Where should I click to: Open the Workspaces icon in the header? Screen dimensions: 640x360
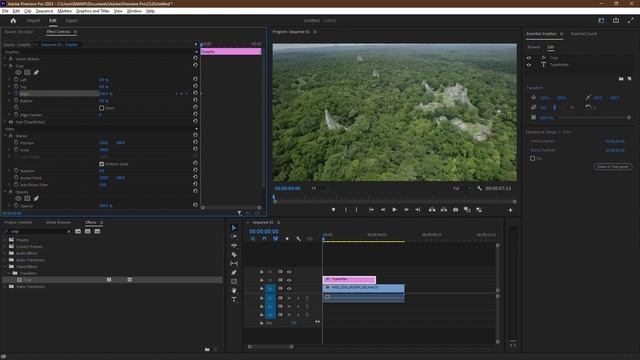[601, 20]
